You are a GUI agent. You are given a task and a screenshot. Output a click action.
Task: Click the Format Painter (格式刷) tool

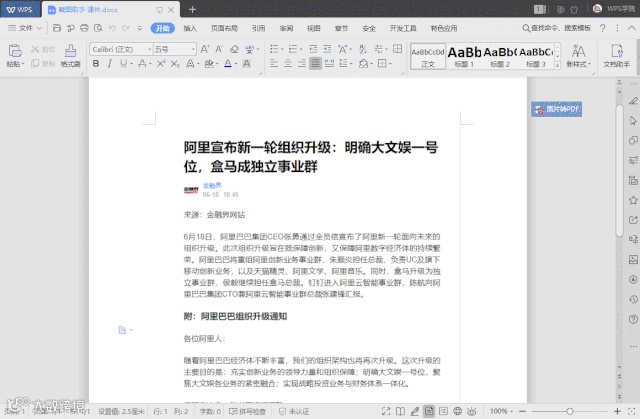pyautogui.click(x=70, y=55)
